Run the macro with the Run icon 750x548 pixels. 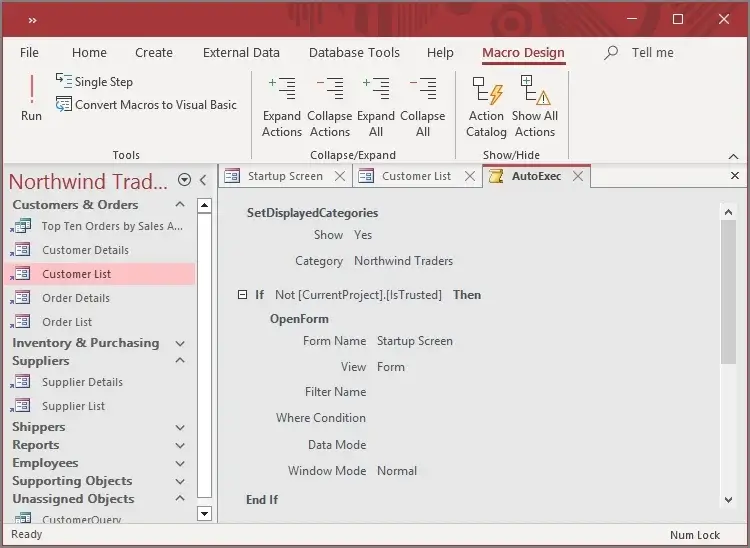coord(31,99)
